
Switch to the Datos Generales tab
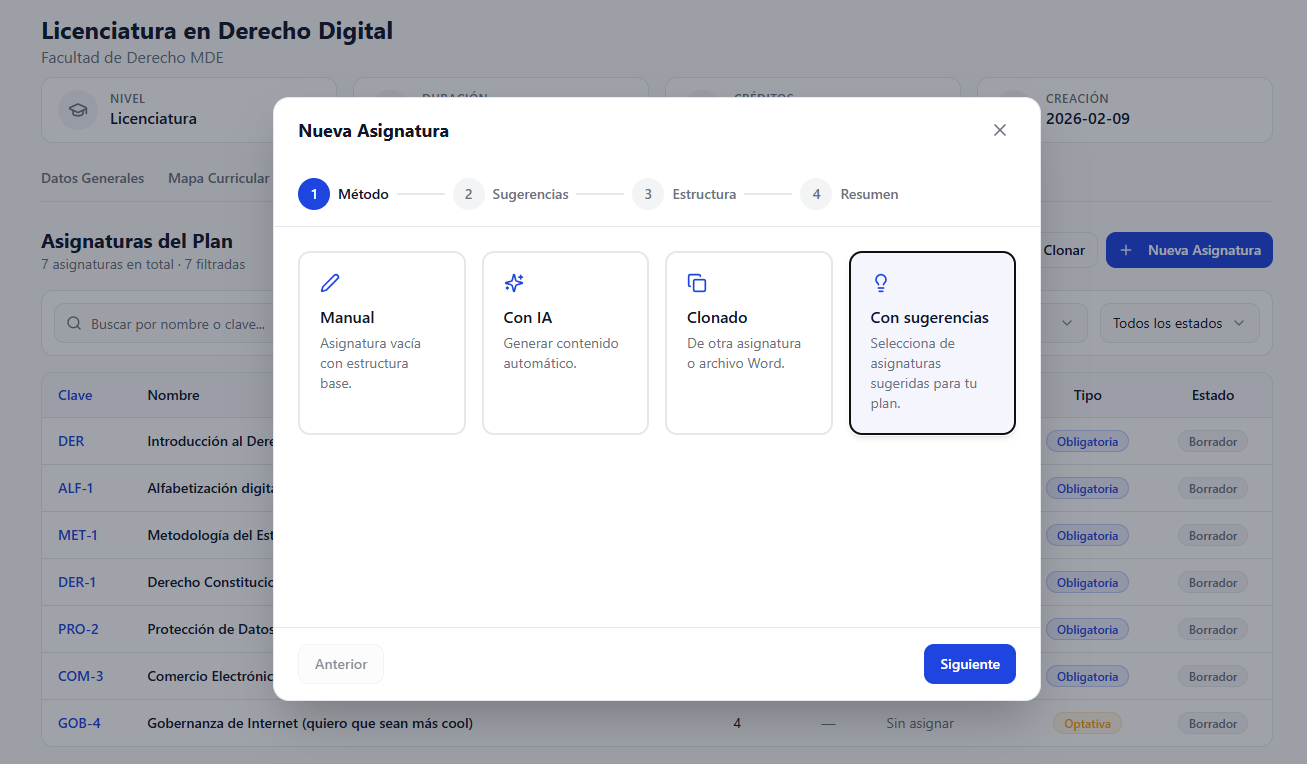[93, 178]
